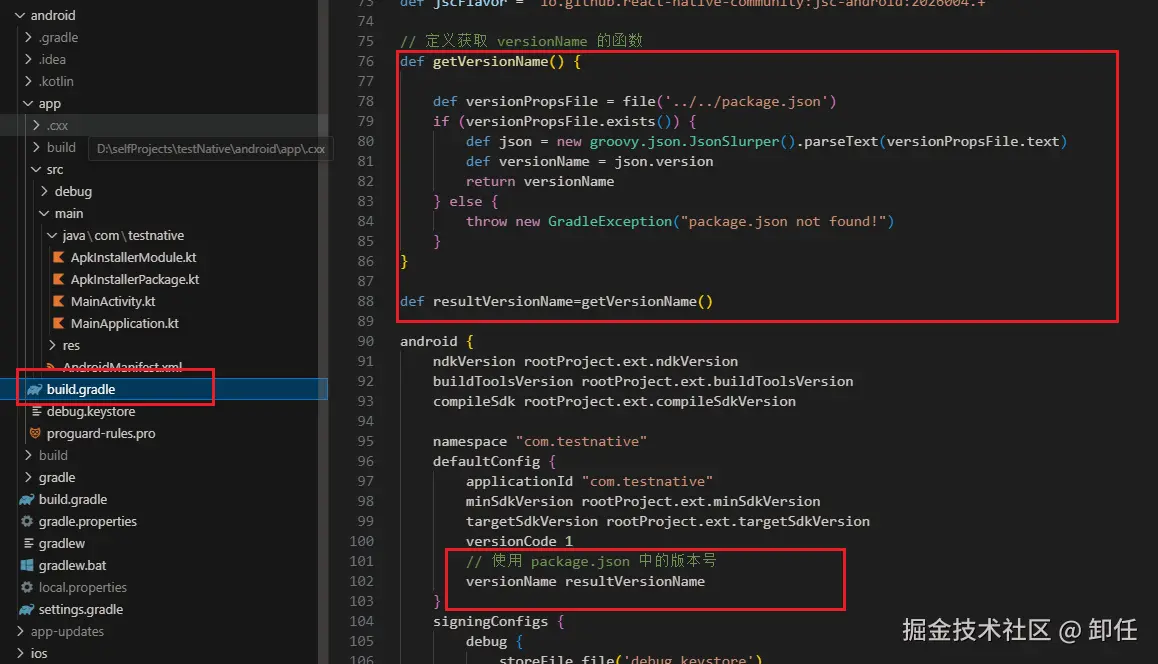Click file icon beside debug.keystore

36,411
